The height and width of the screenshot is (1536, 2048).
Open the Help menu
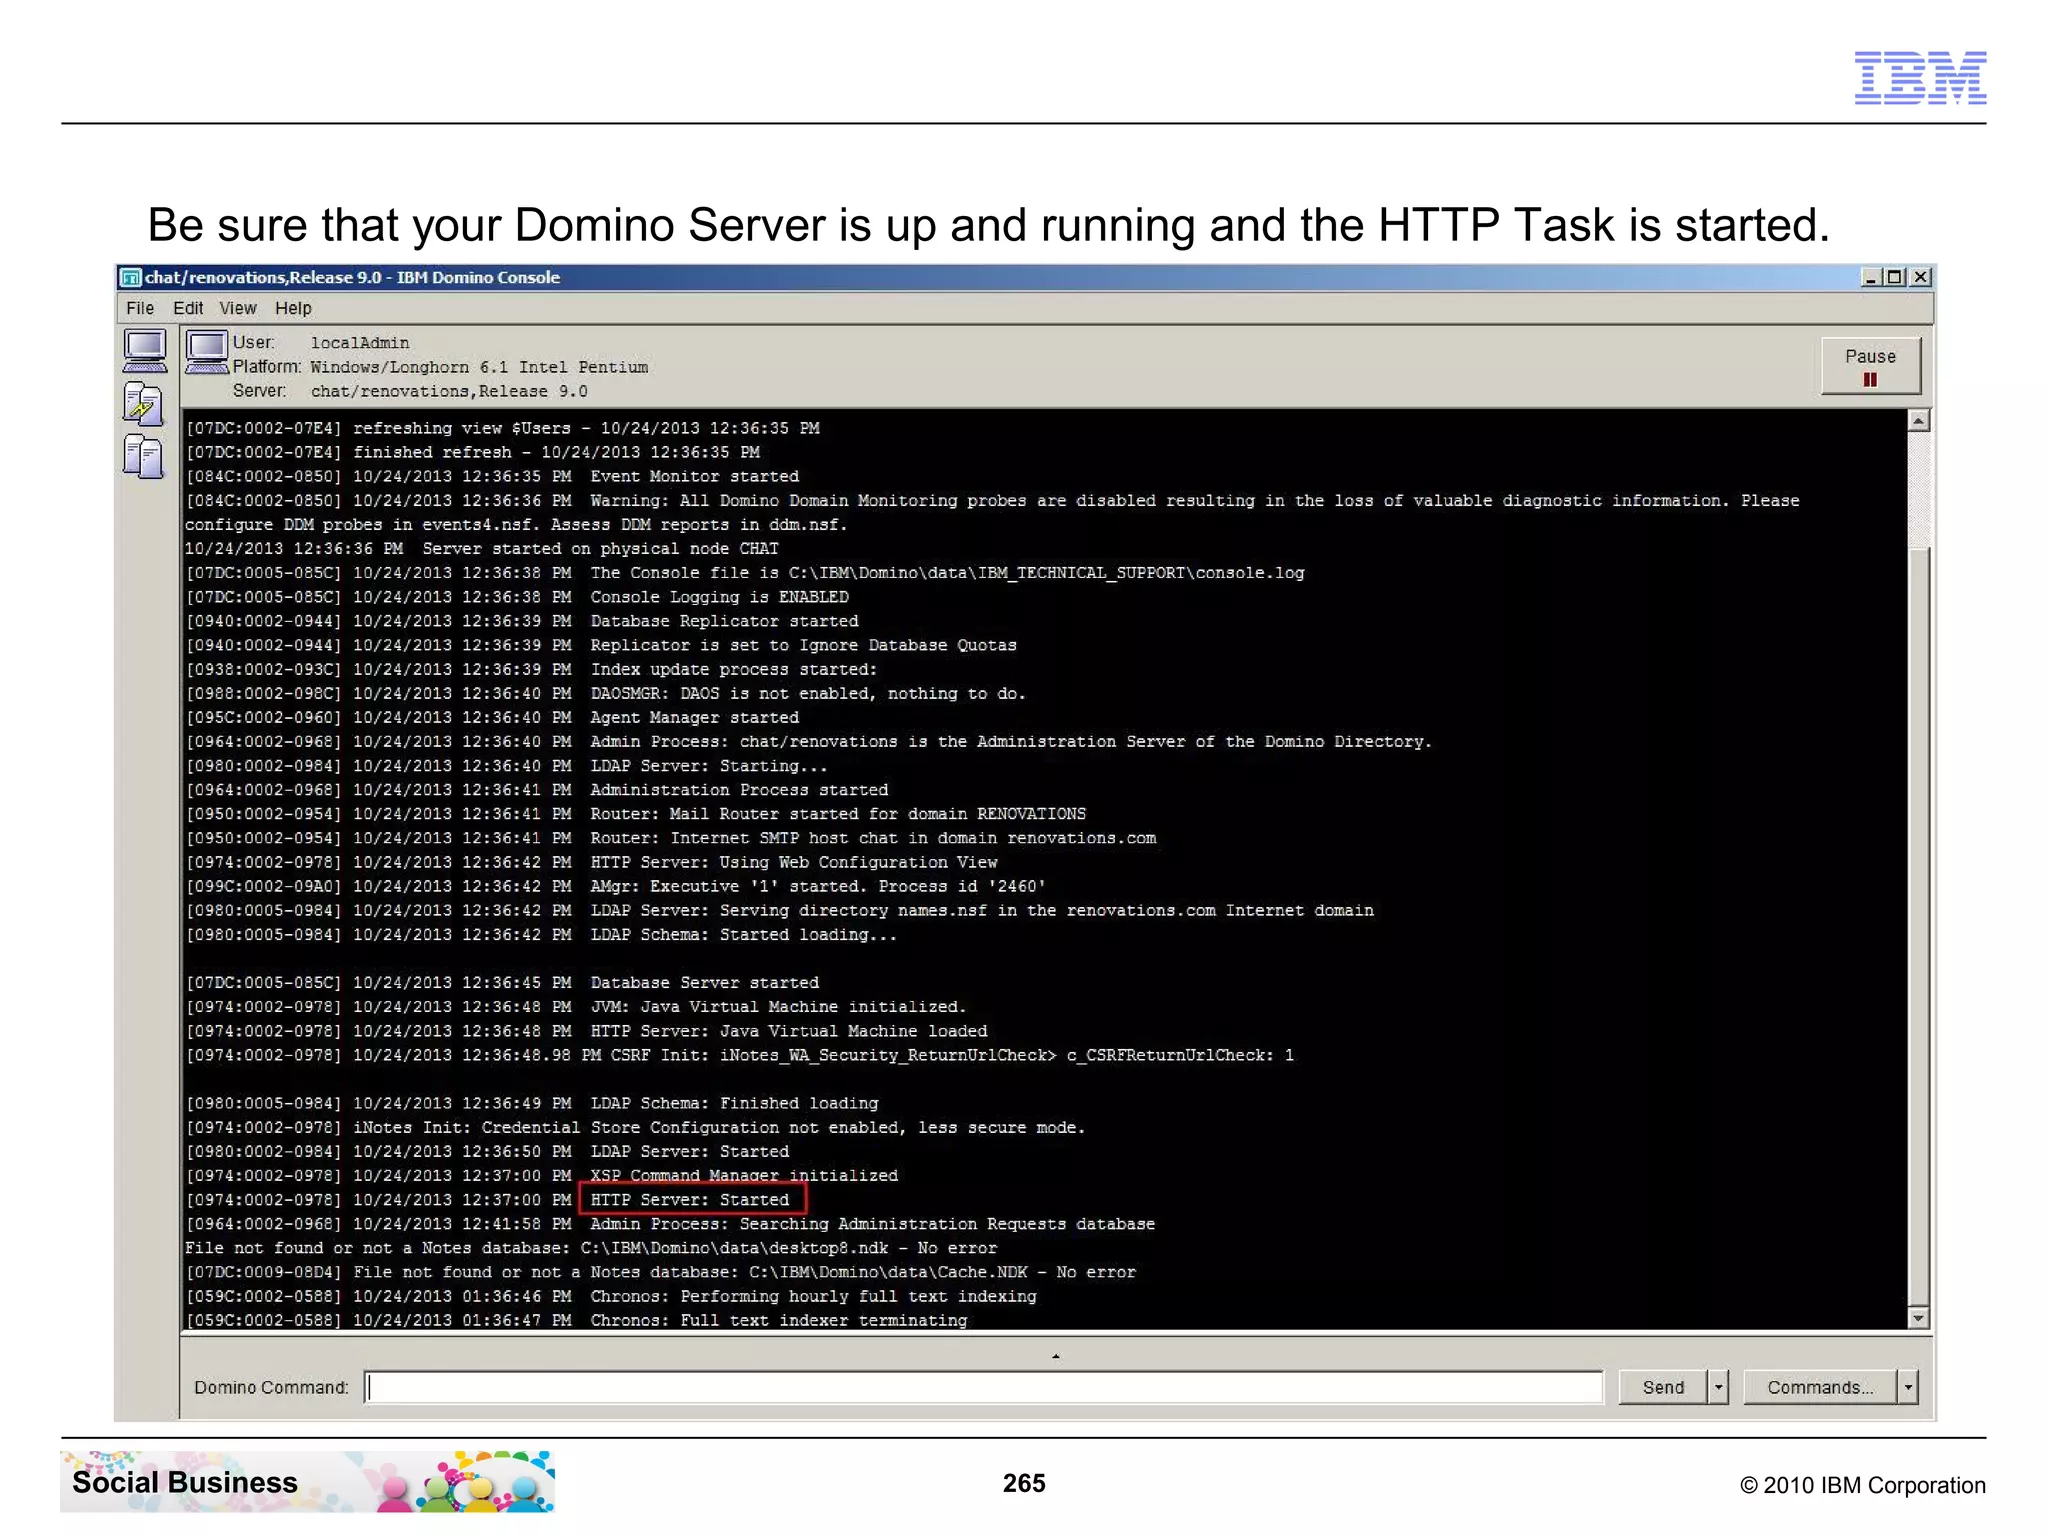point(293,308)
